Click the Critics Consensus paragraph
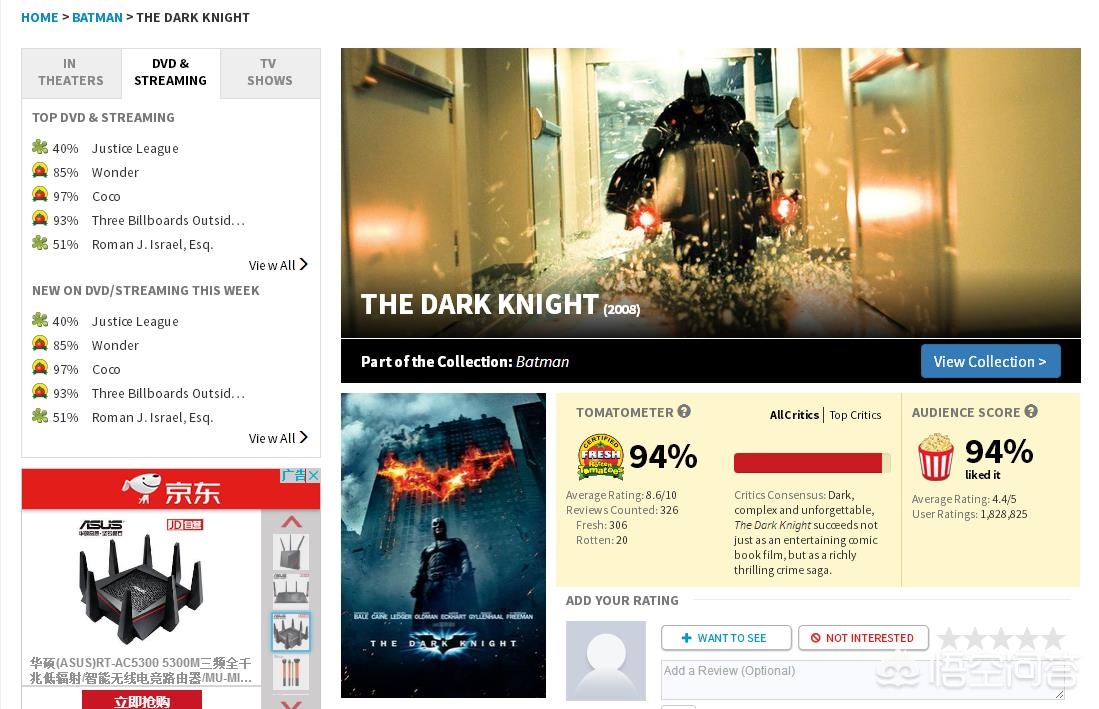 (806, 532)
